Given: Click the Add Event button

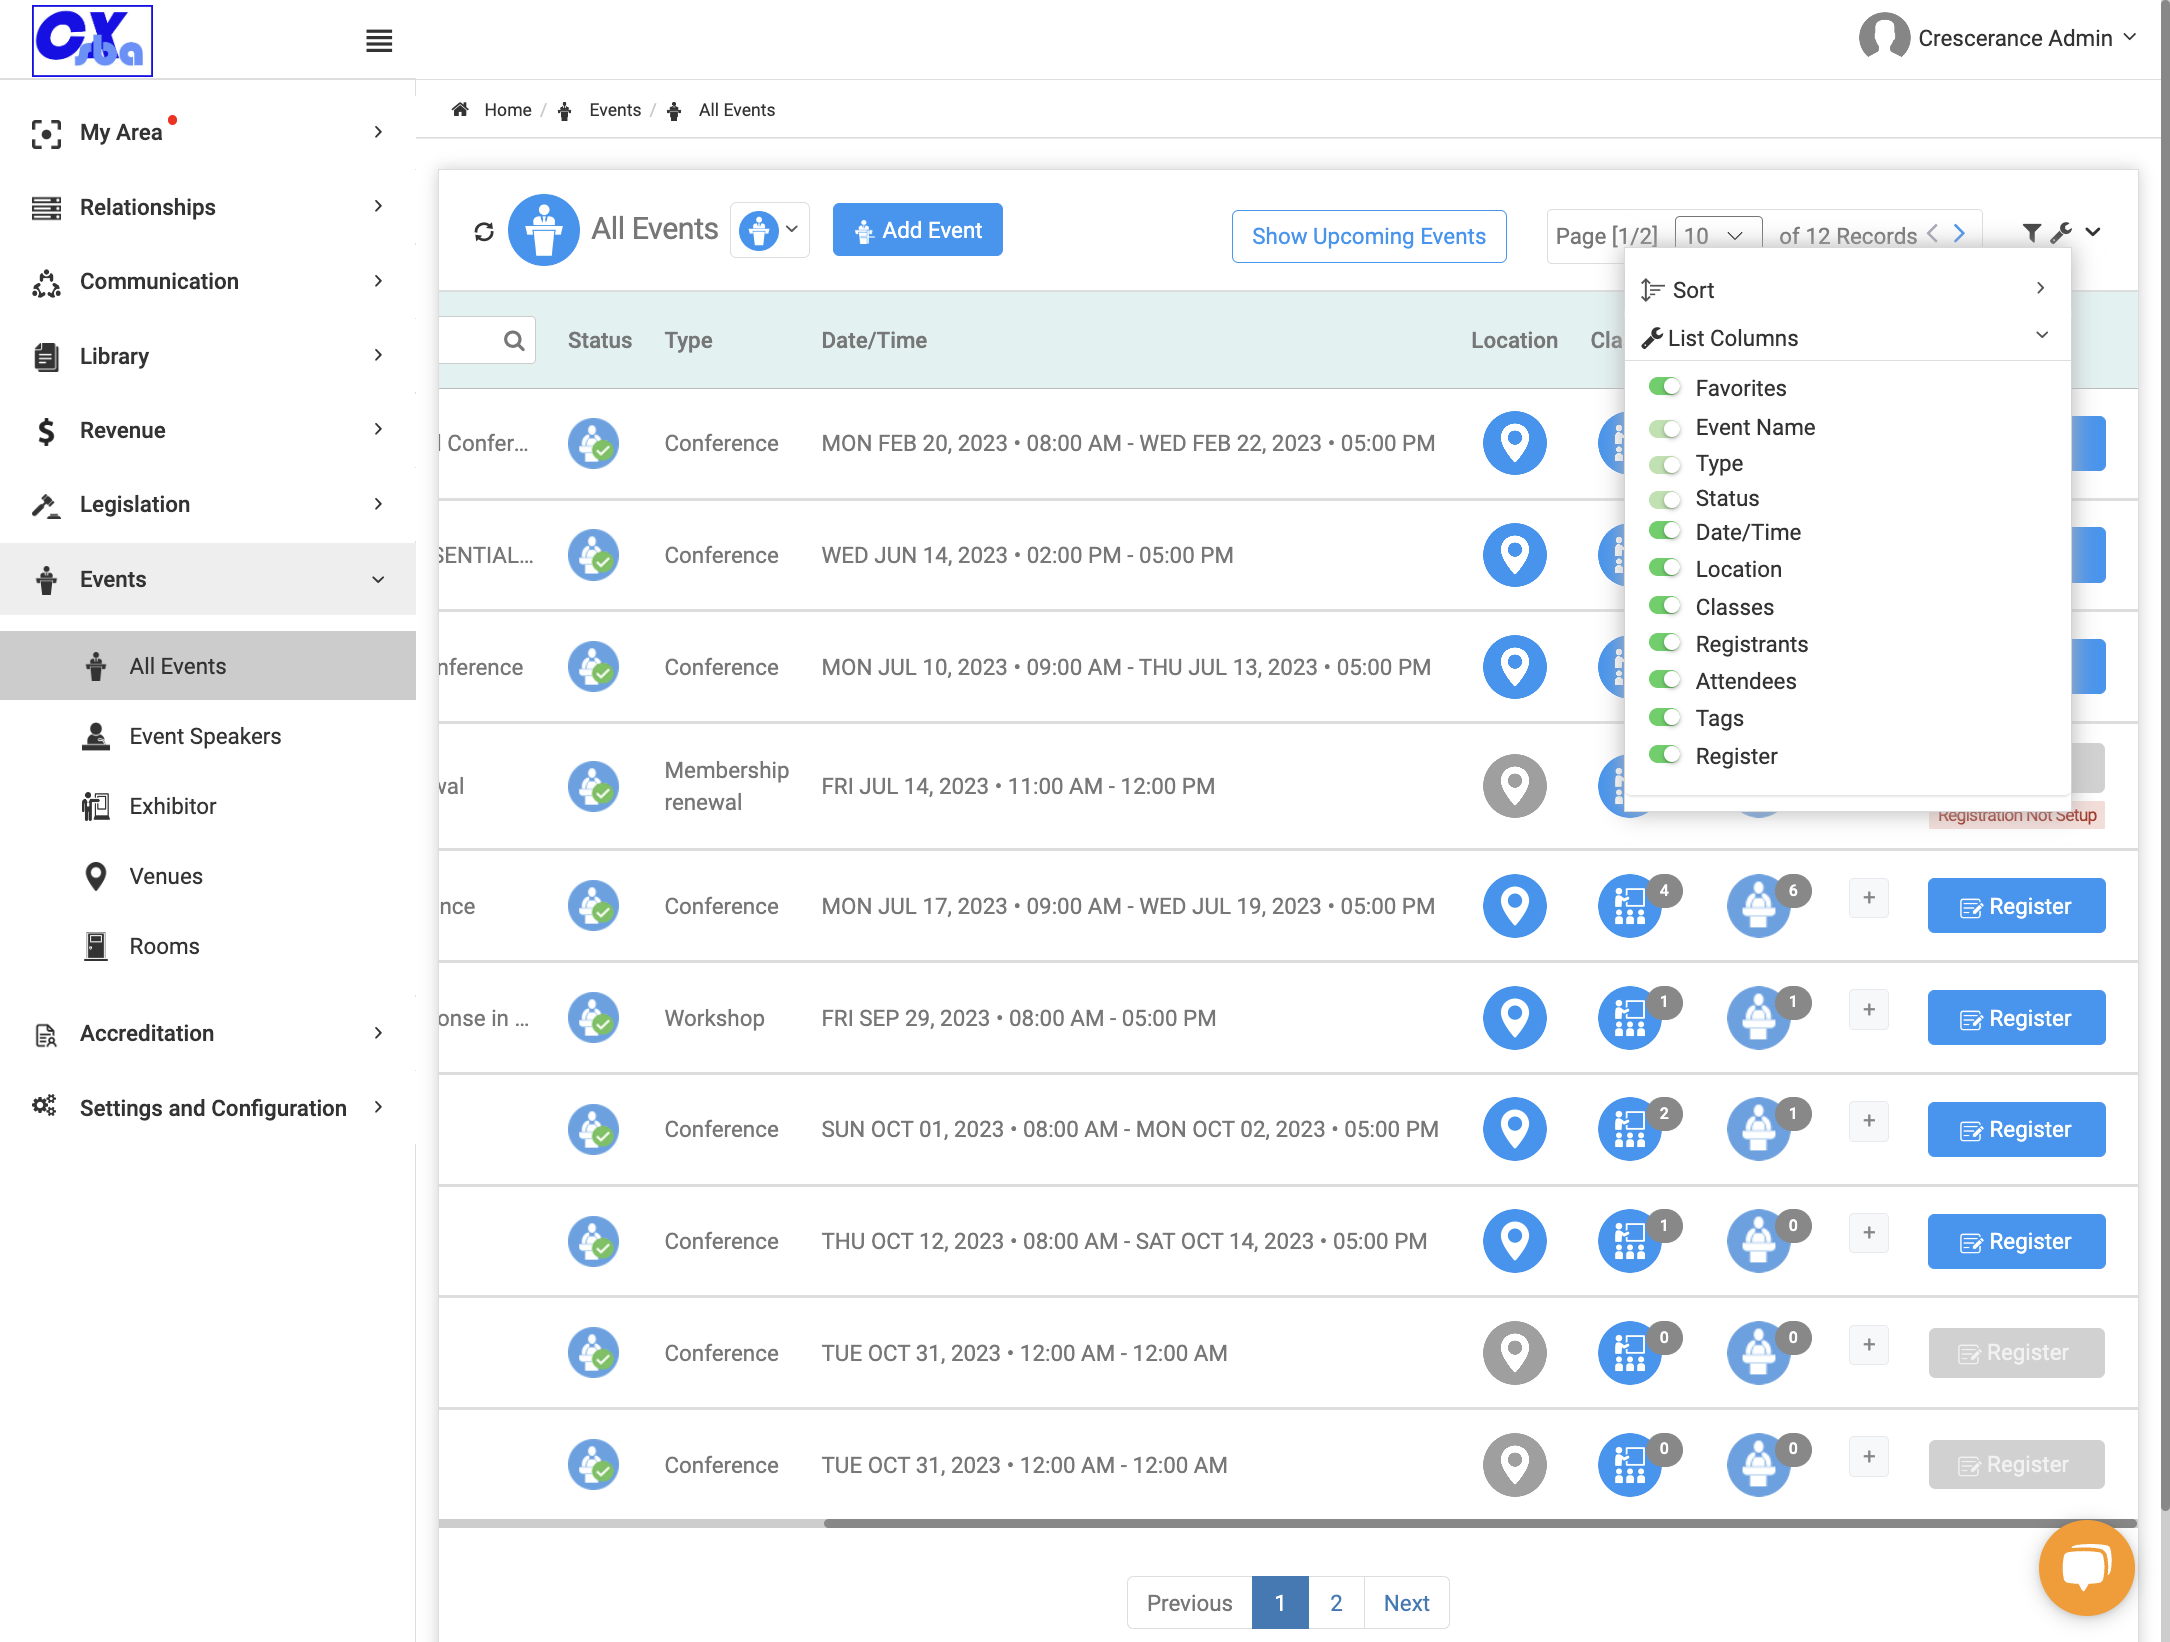Looking at the screenshot, I should 917,230.
